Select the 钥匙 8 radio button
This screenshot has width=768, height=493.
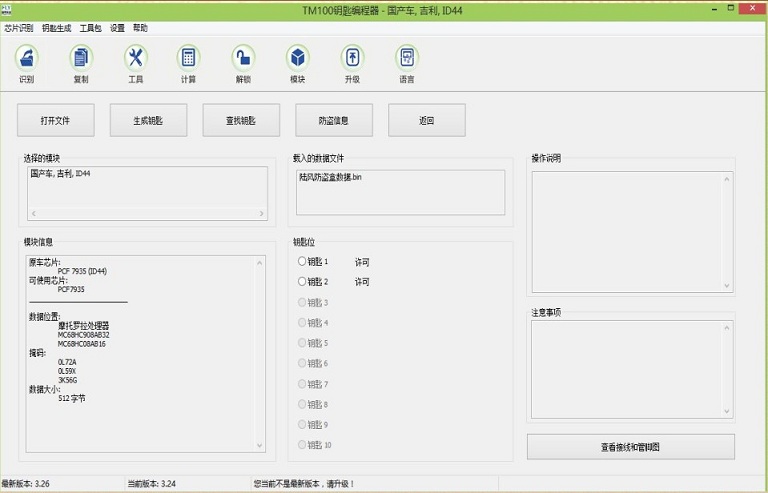pos(302,404)
